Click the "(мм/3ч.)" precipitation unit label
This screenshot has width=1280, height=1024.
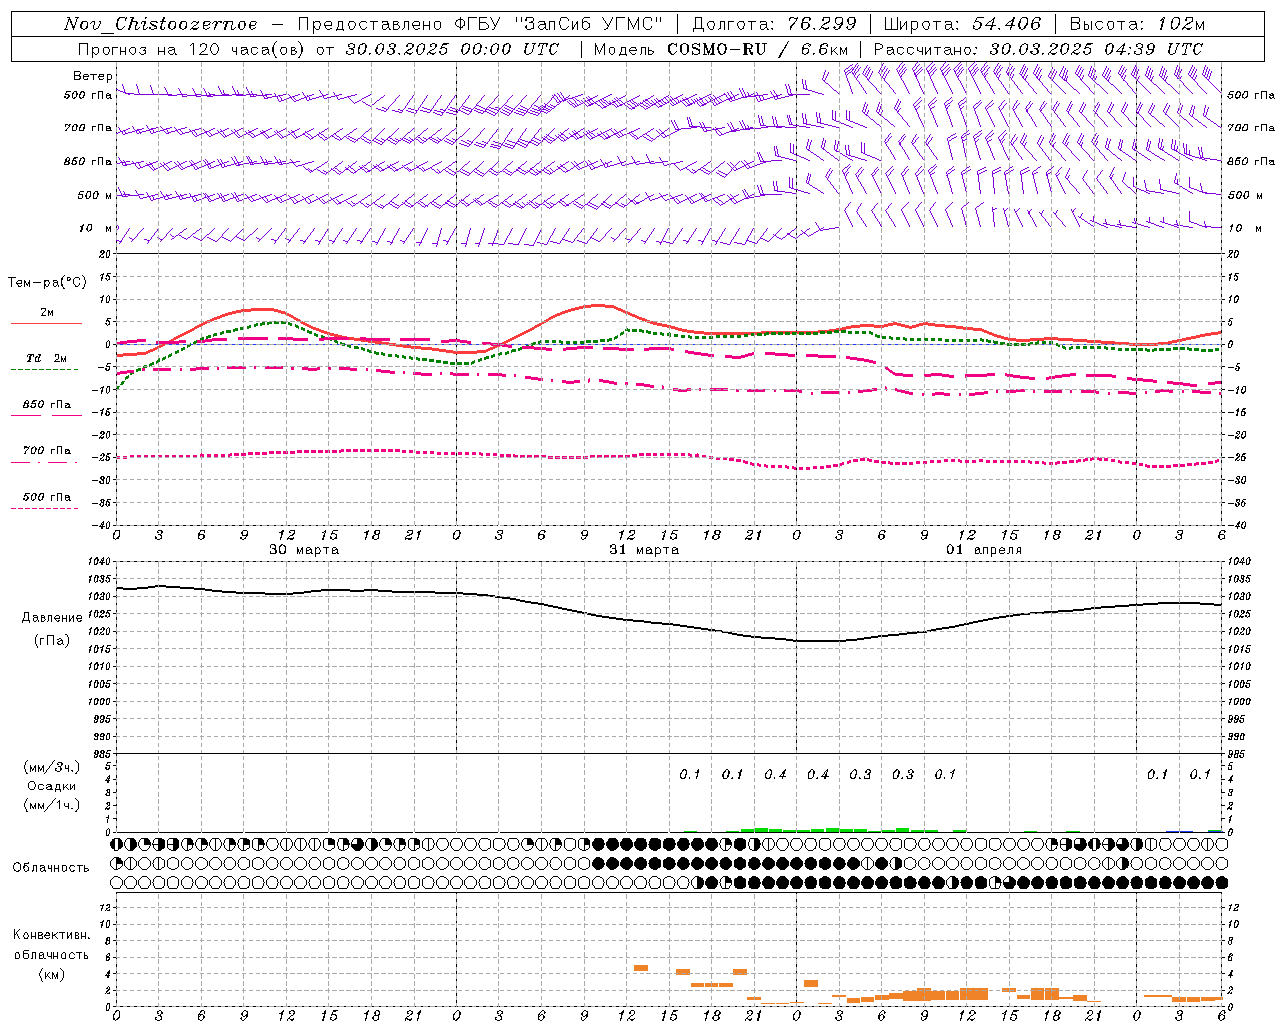(x=52, y=767)
